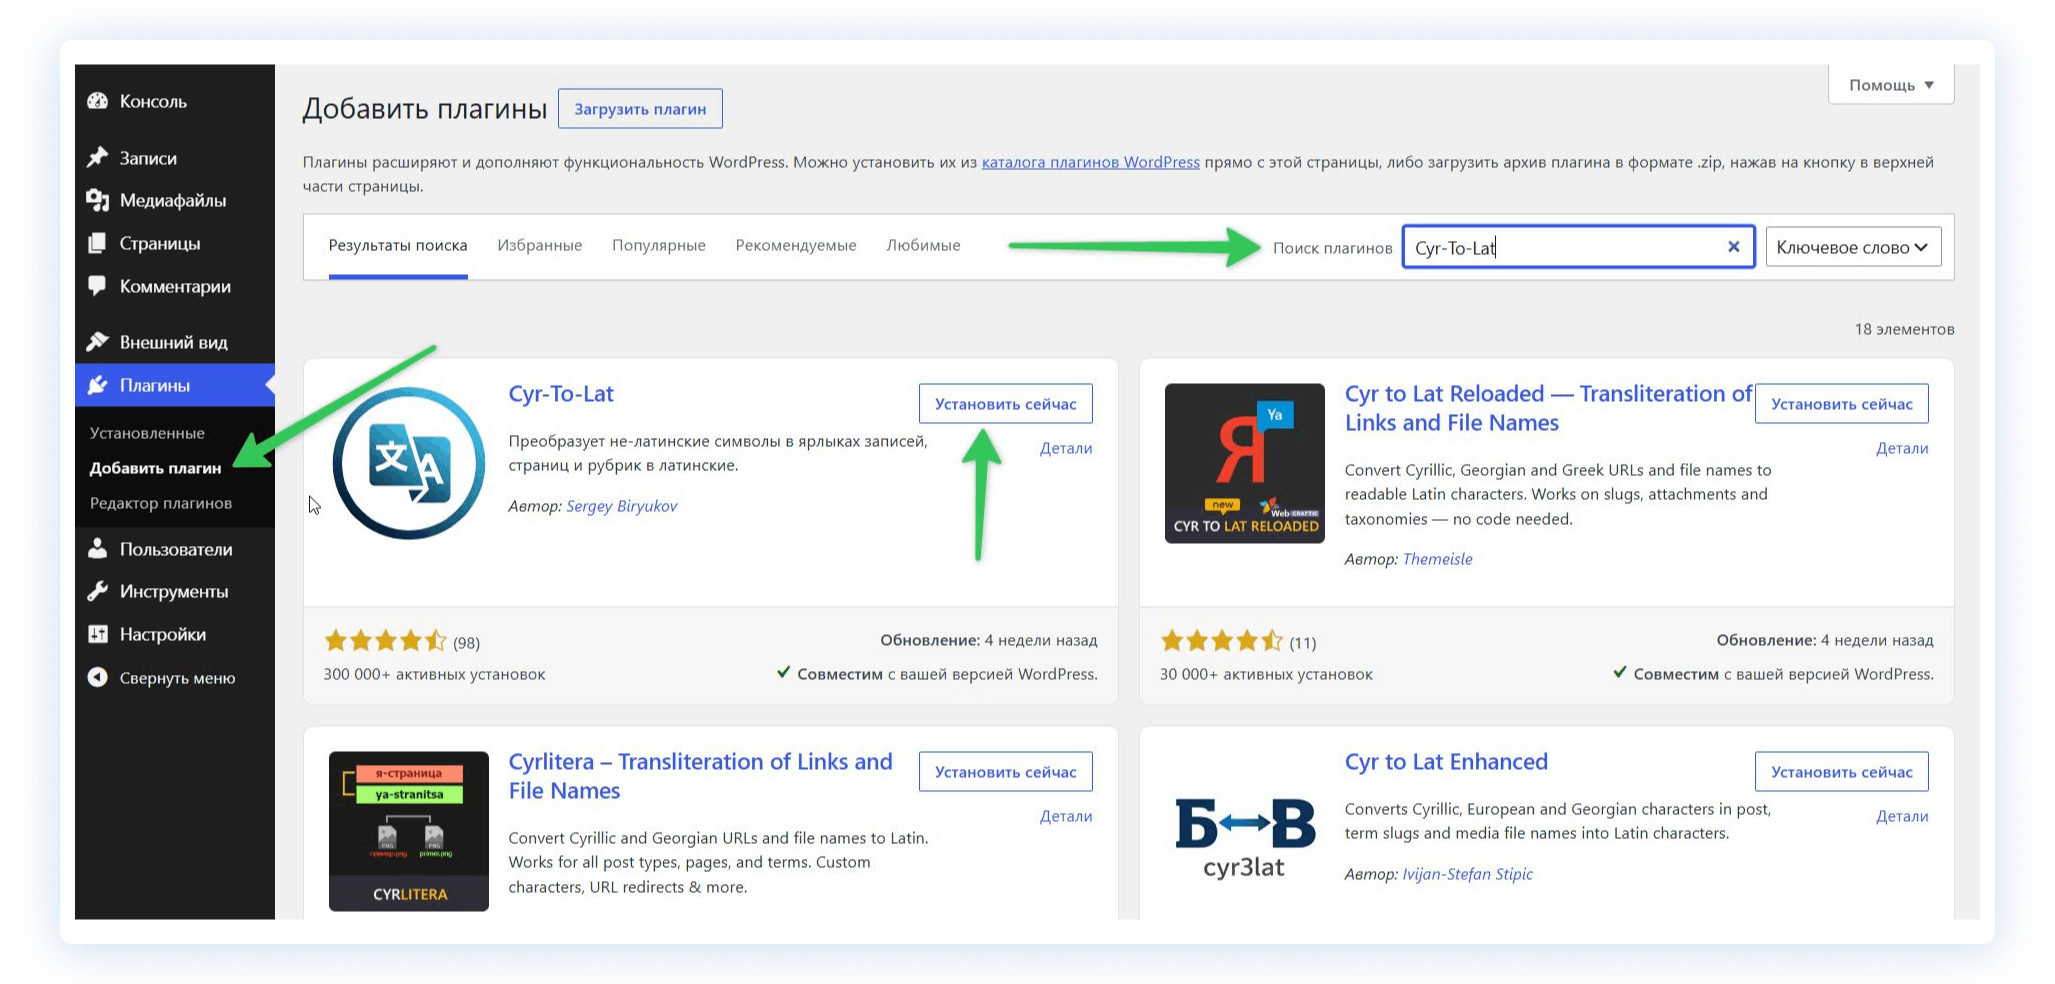Screen dimensions: 2055x984
Task: Expand the Помощь help panel
Action: (1891, 85)
